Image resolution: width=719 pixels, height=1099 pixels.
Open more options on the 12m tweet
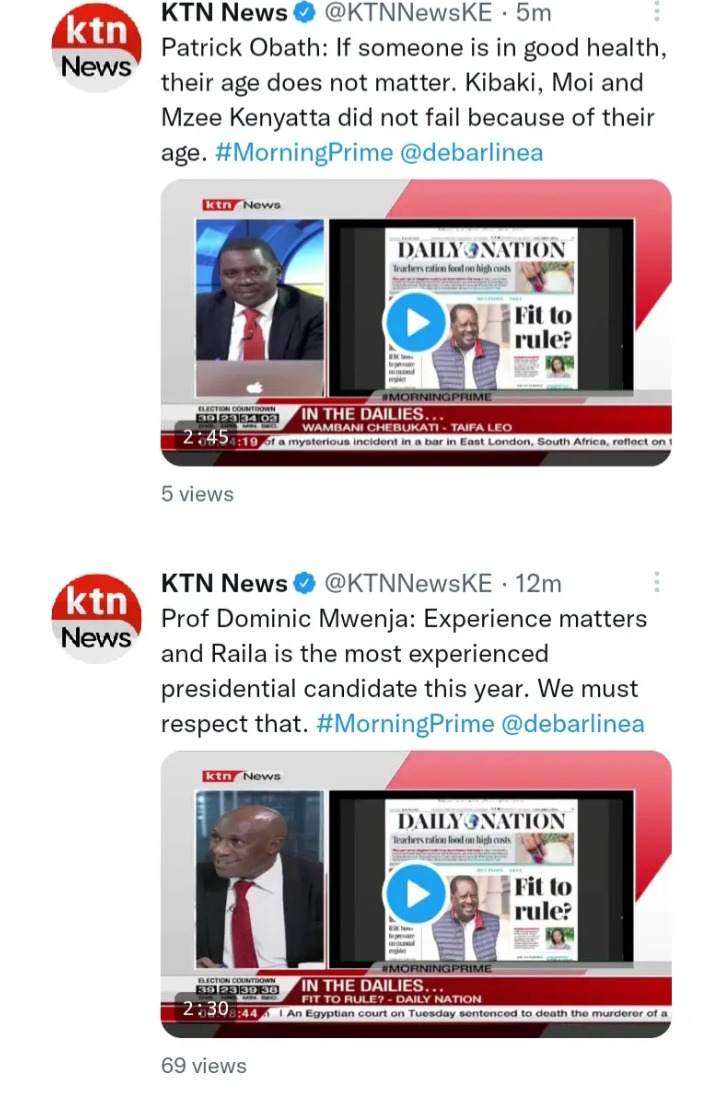coord(657,581)
